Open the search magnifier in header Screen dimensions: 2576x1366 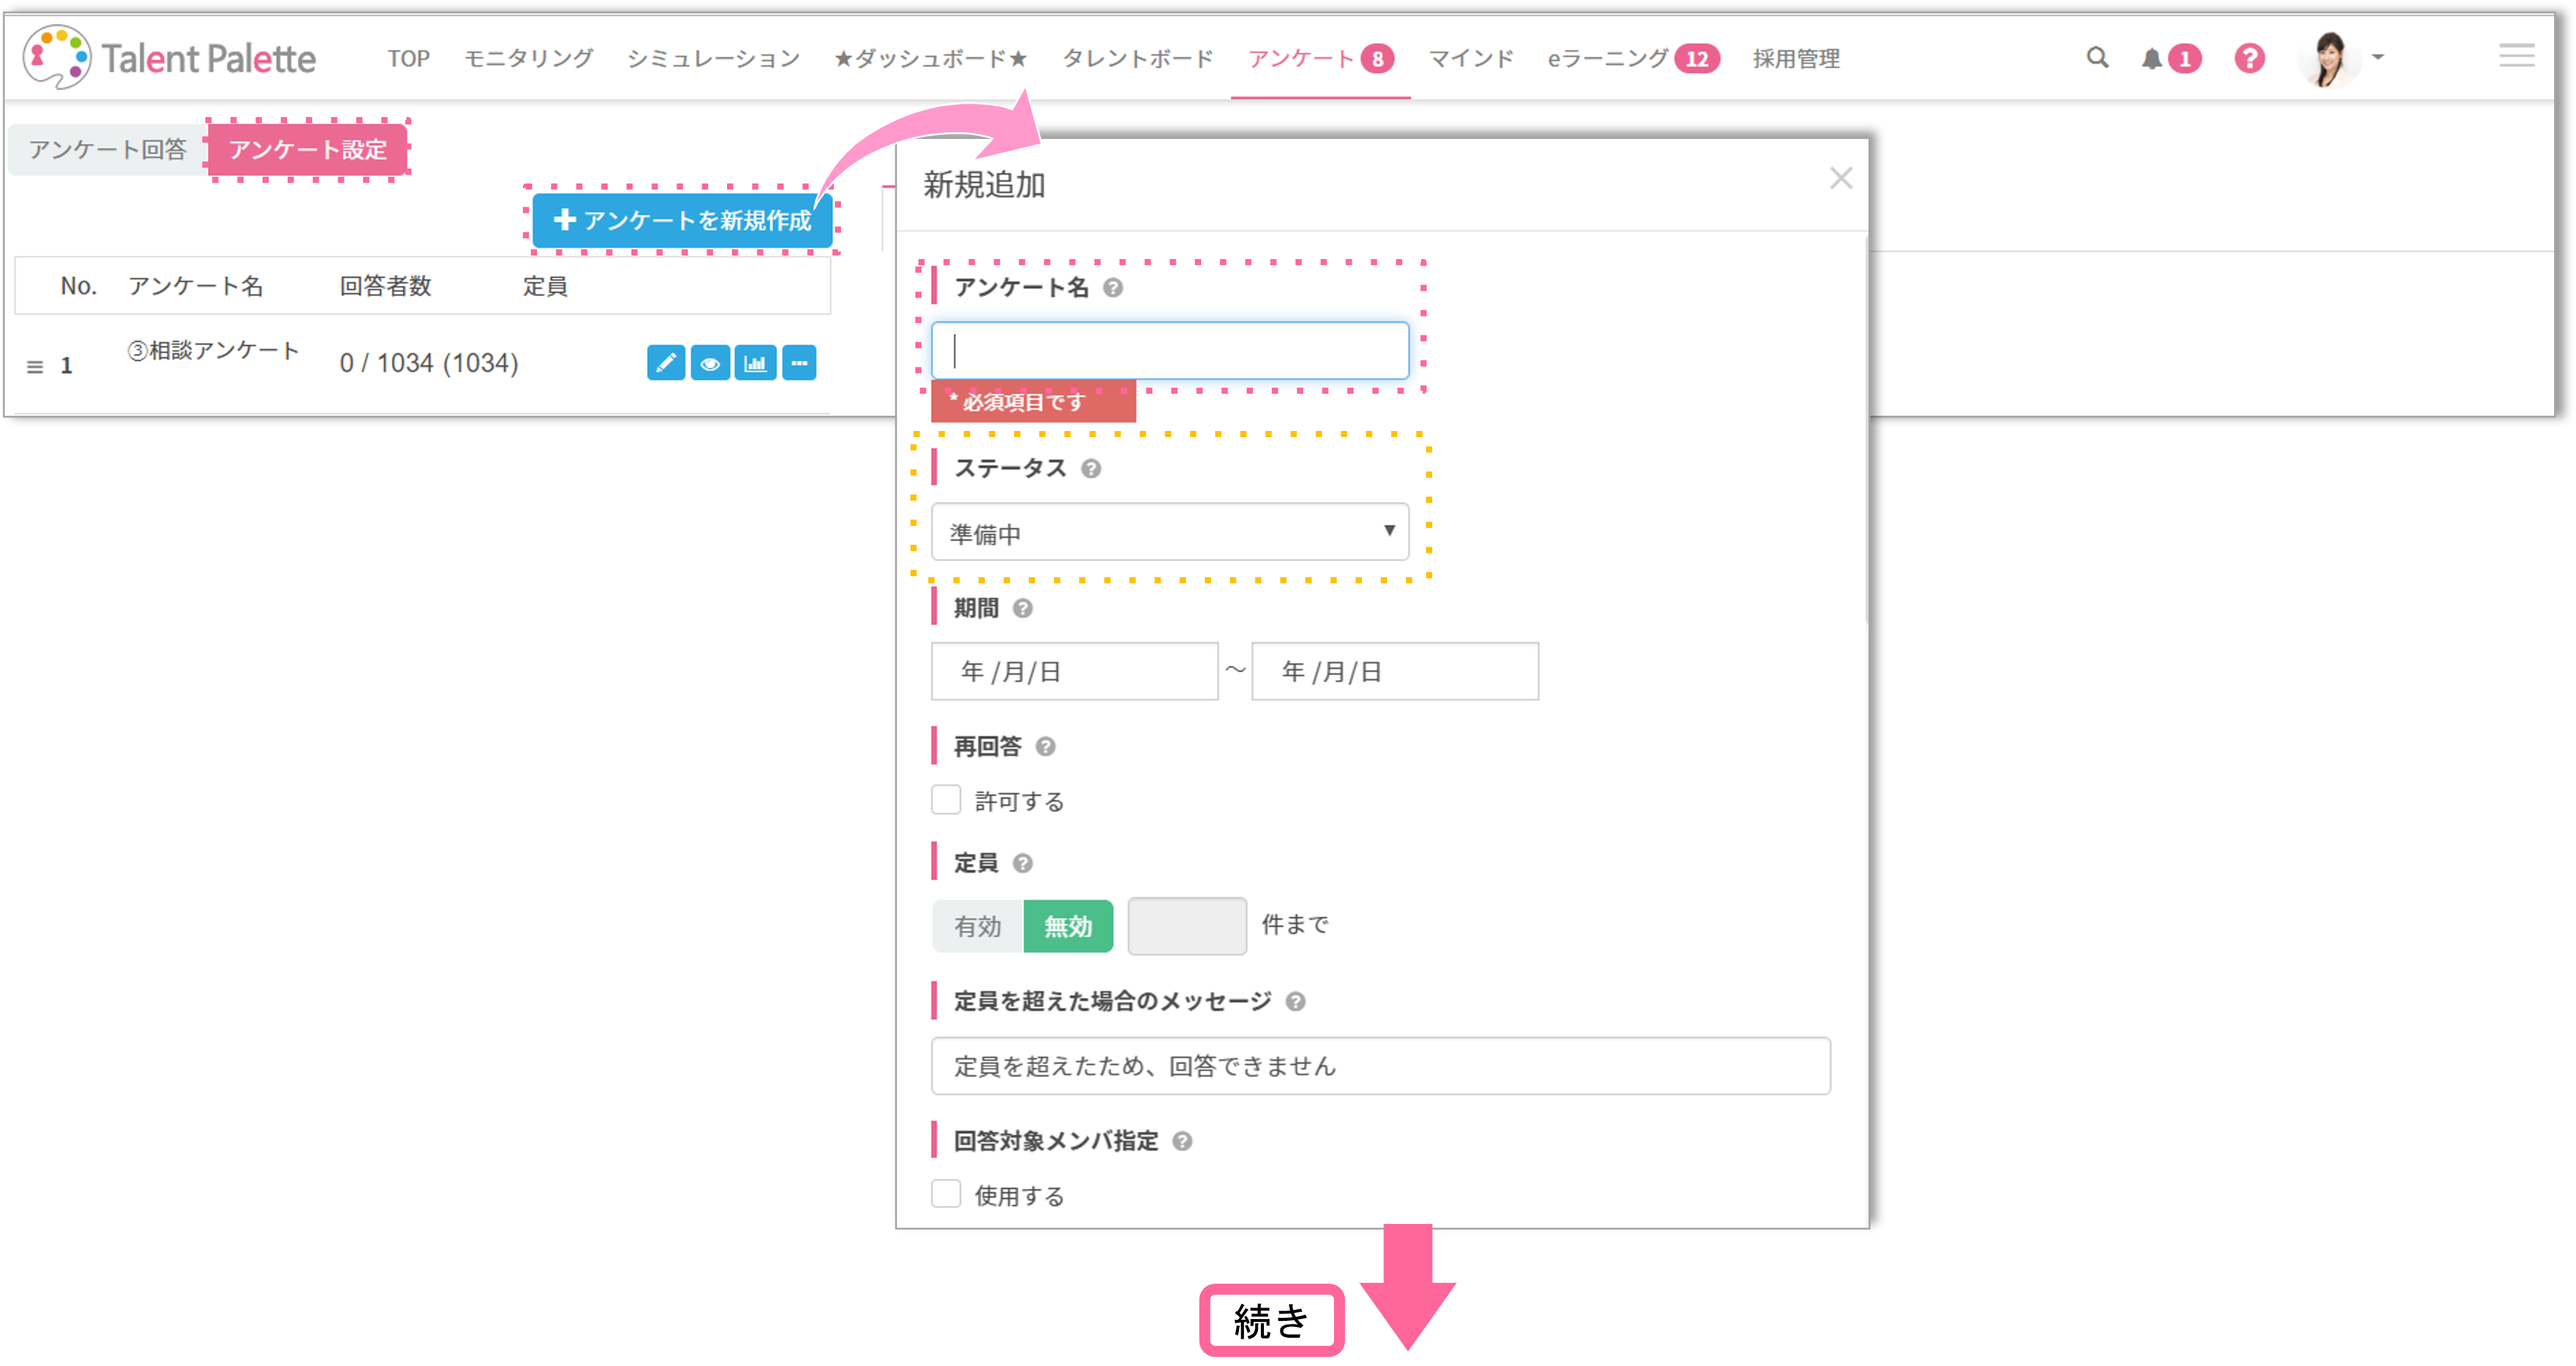pos(2097,58)
